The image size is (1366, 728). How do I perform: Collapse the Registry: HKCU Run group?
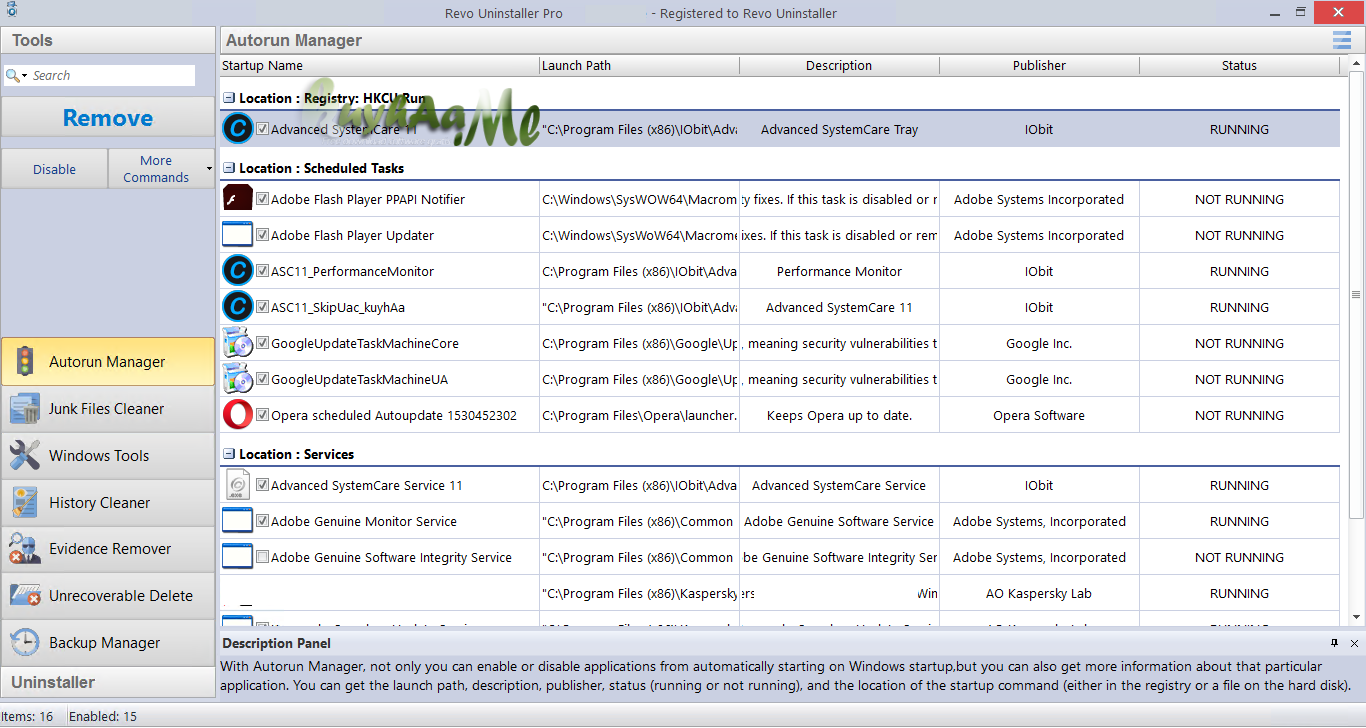(x=229, y=98)
